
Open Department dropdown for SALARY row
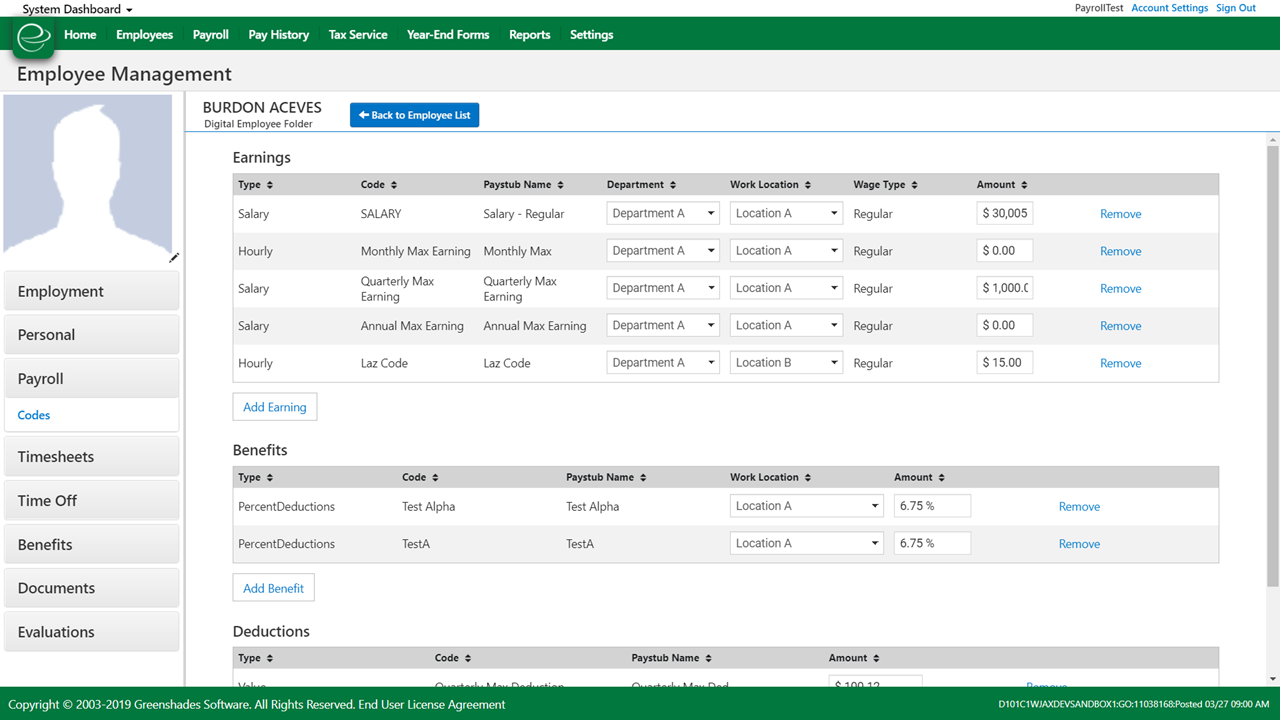point(663,214)
